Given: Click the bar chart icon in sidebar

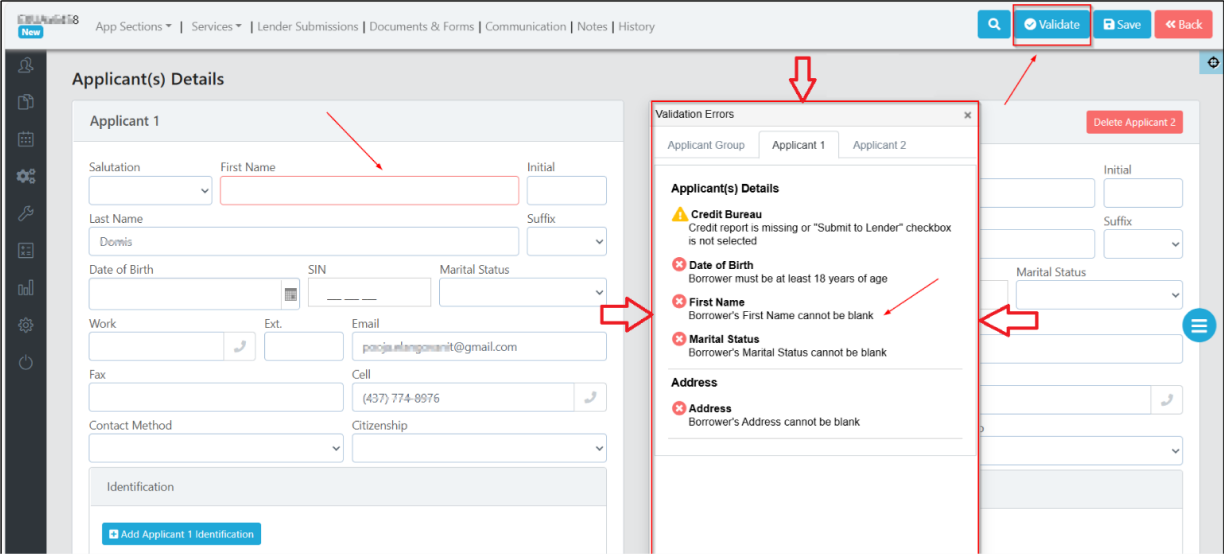Looking at the screenshot, I should click(x=26, y=288).
